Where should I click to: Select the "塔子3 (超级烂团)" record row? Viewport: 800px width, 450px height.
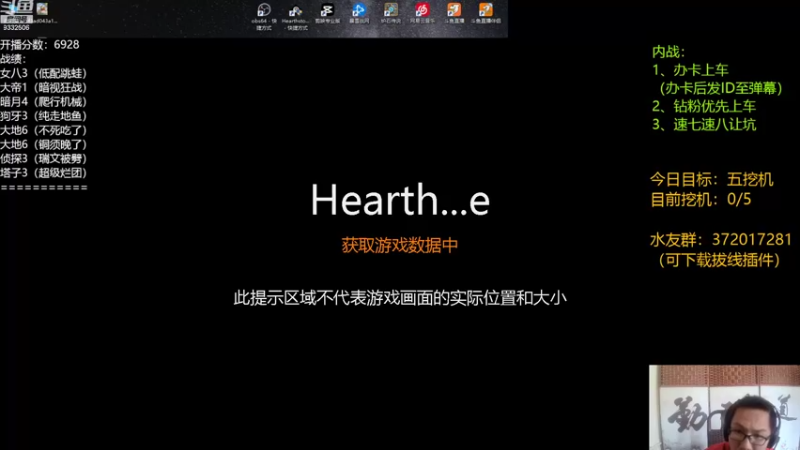44,173
